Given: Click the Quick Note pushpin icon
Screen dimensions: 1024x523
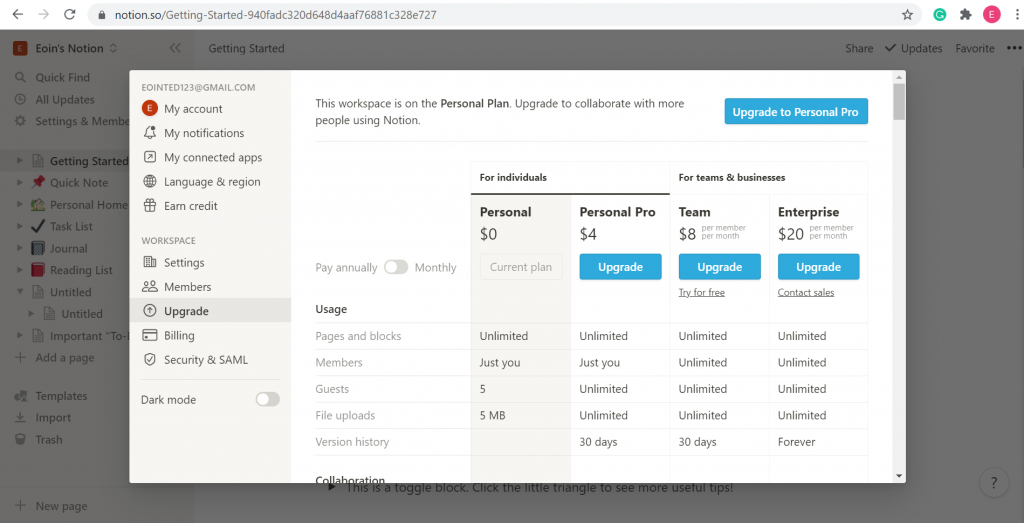Looking at the screenshot, I should pos(38,182).
